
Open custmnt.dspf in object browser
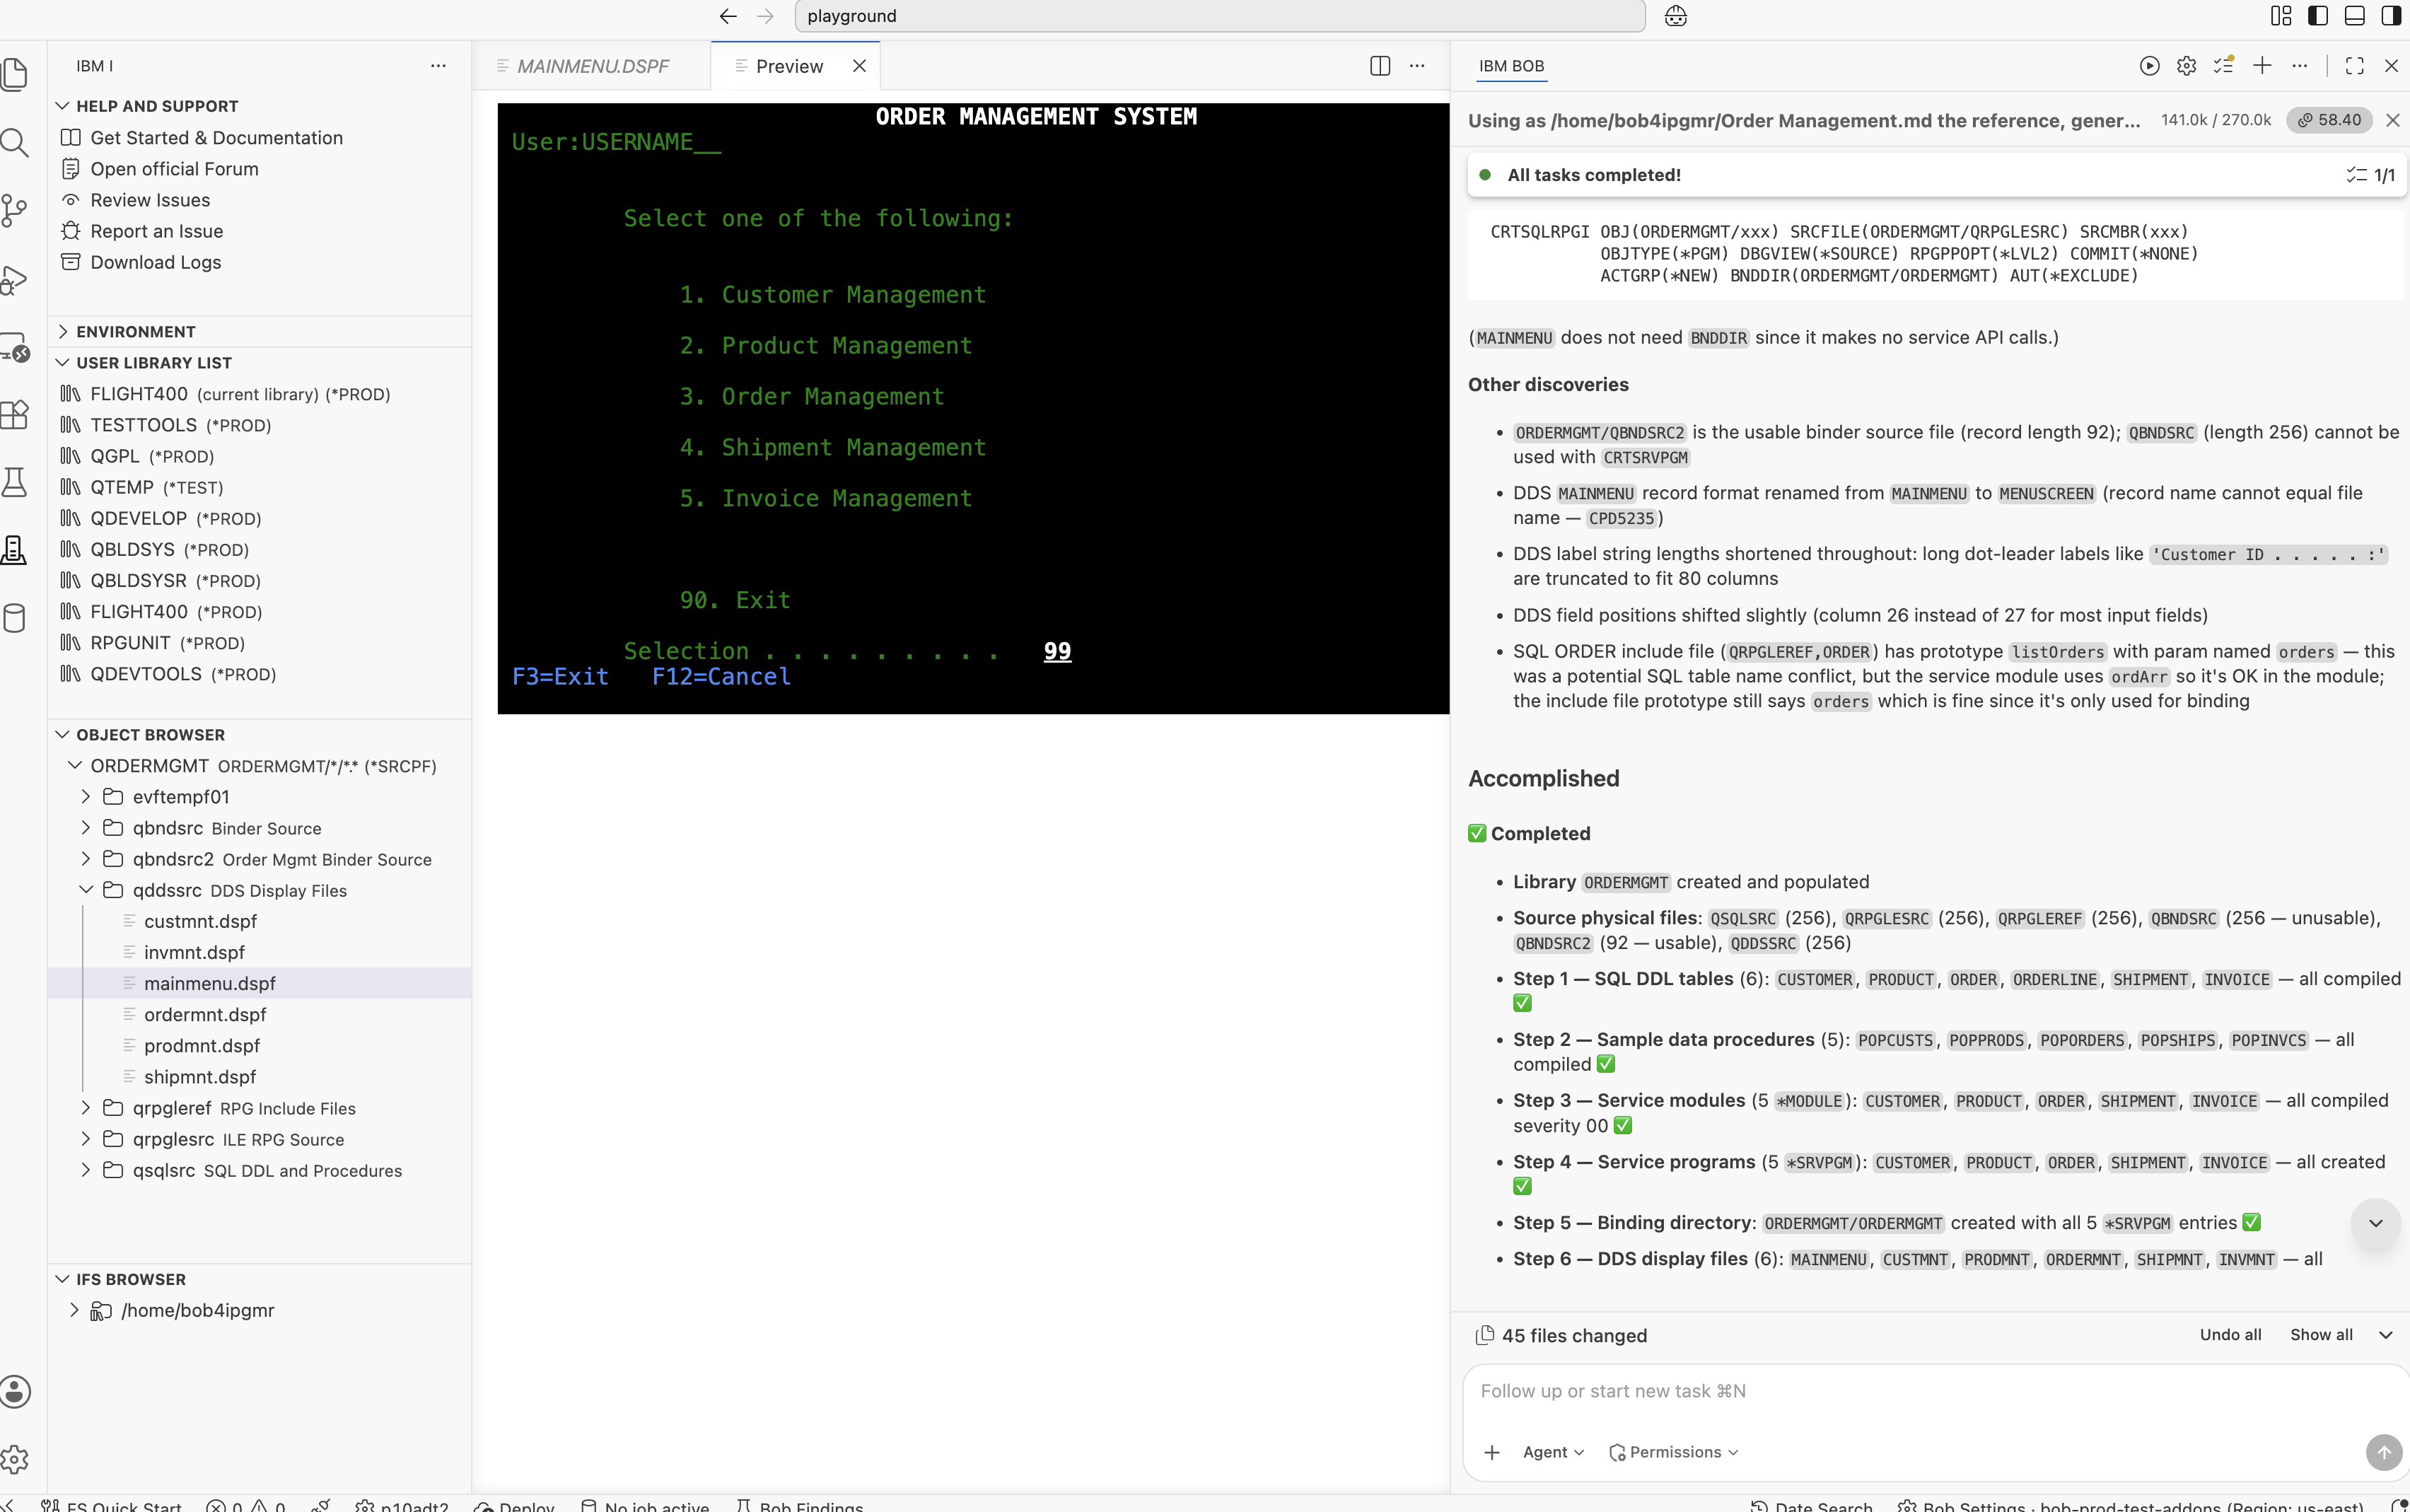tap(200, 921)
